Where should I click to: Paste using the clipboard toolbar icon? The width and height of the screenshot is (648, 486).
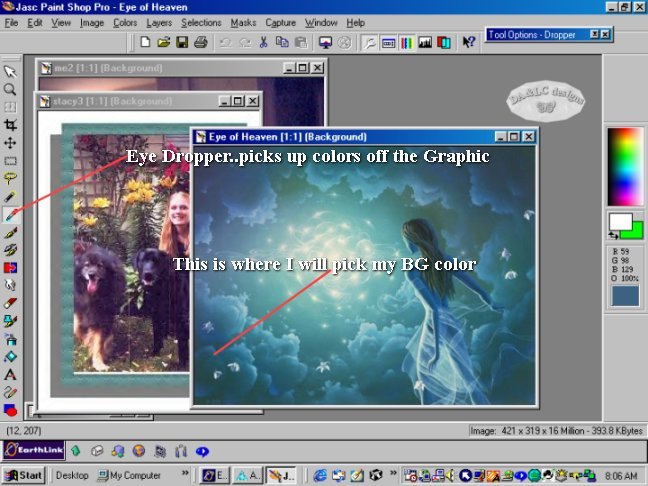tap(301, 42)
